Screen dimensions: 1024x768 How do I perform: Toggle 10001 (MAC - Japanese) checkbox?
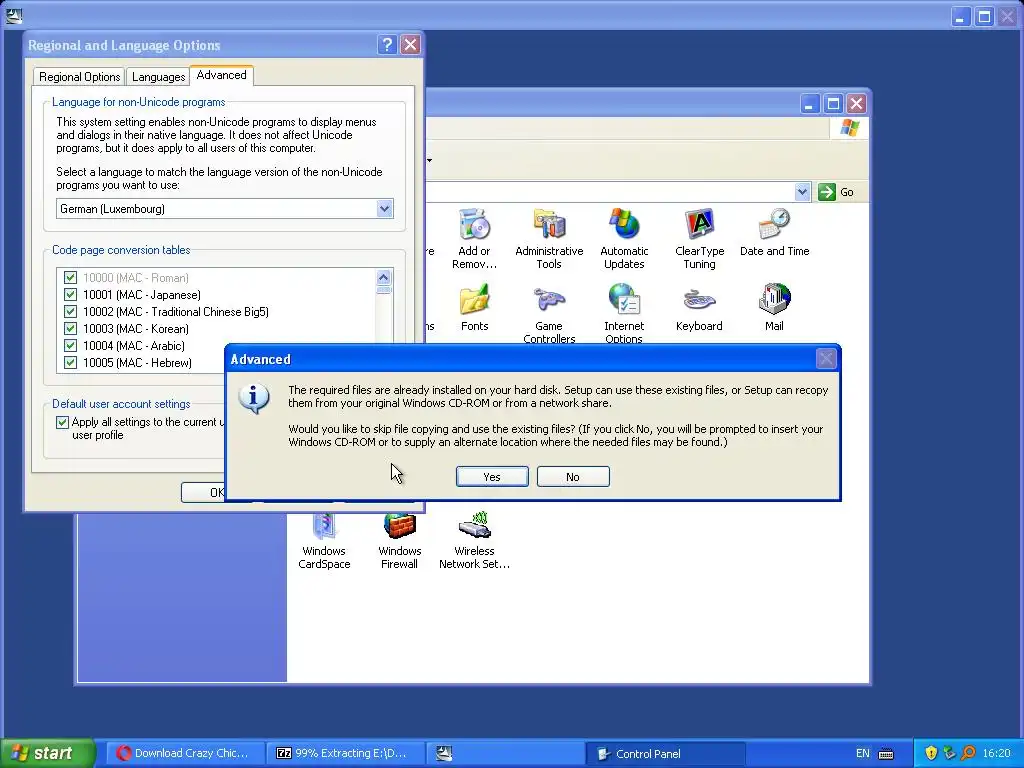(x=71, y=295)
